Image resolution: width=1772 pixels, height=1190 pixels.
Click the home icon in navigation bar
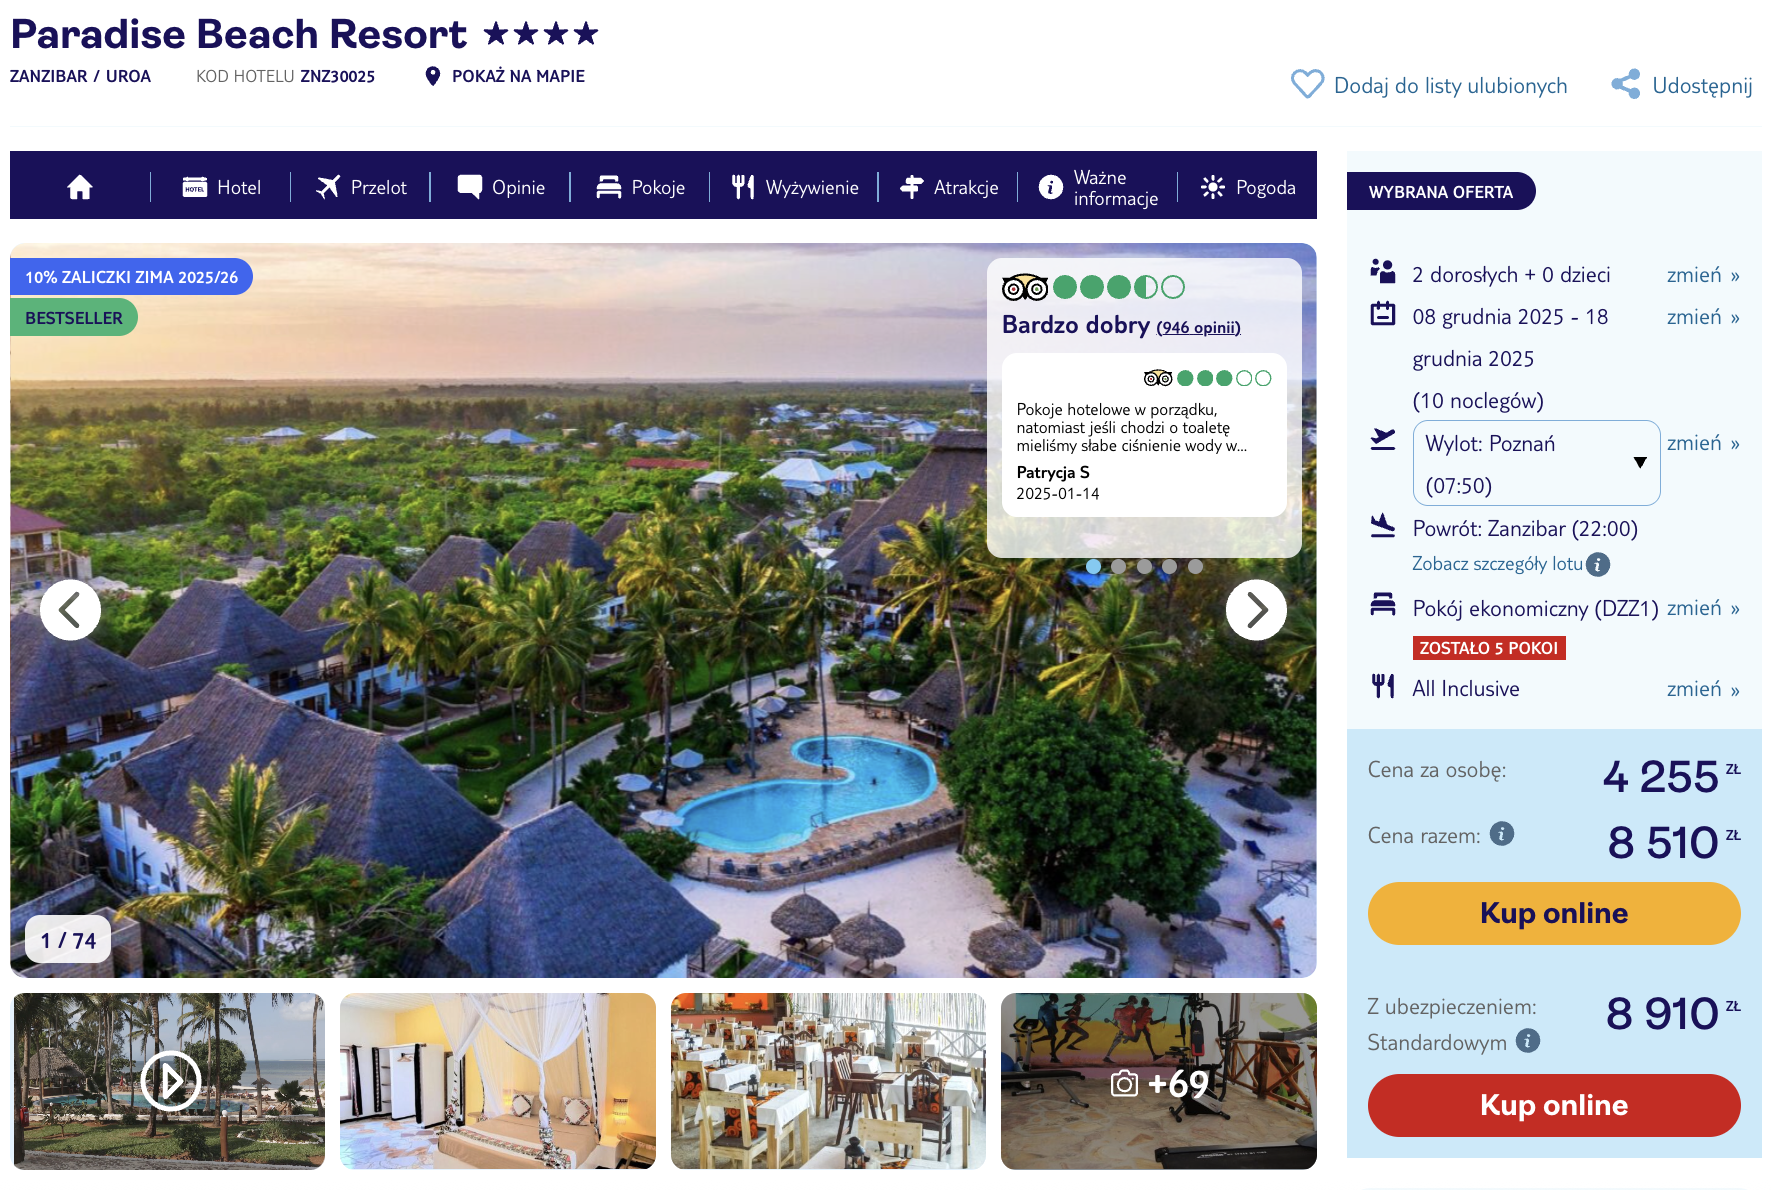pyautogui.click(x=80, y=187)
